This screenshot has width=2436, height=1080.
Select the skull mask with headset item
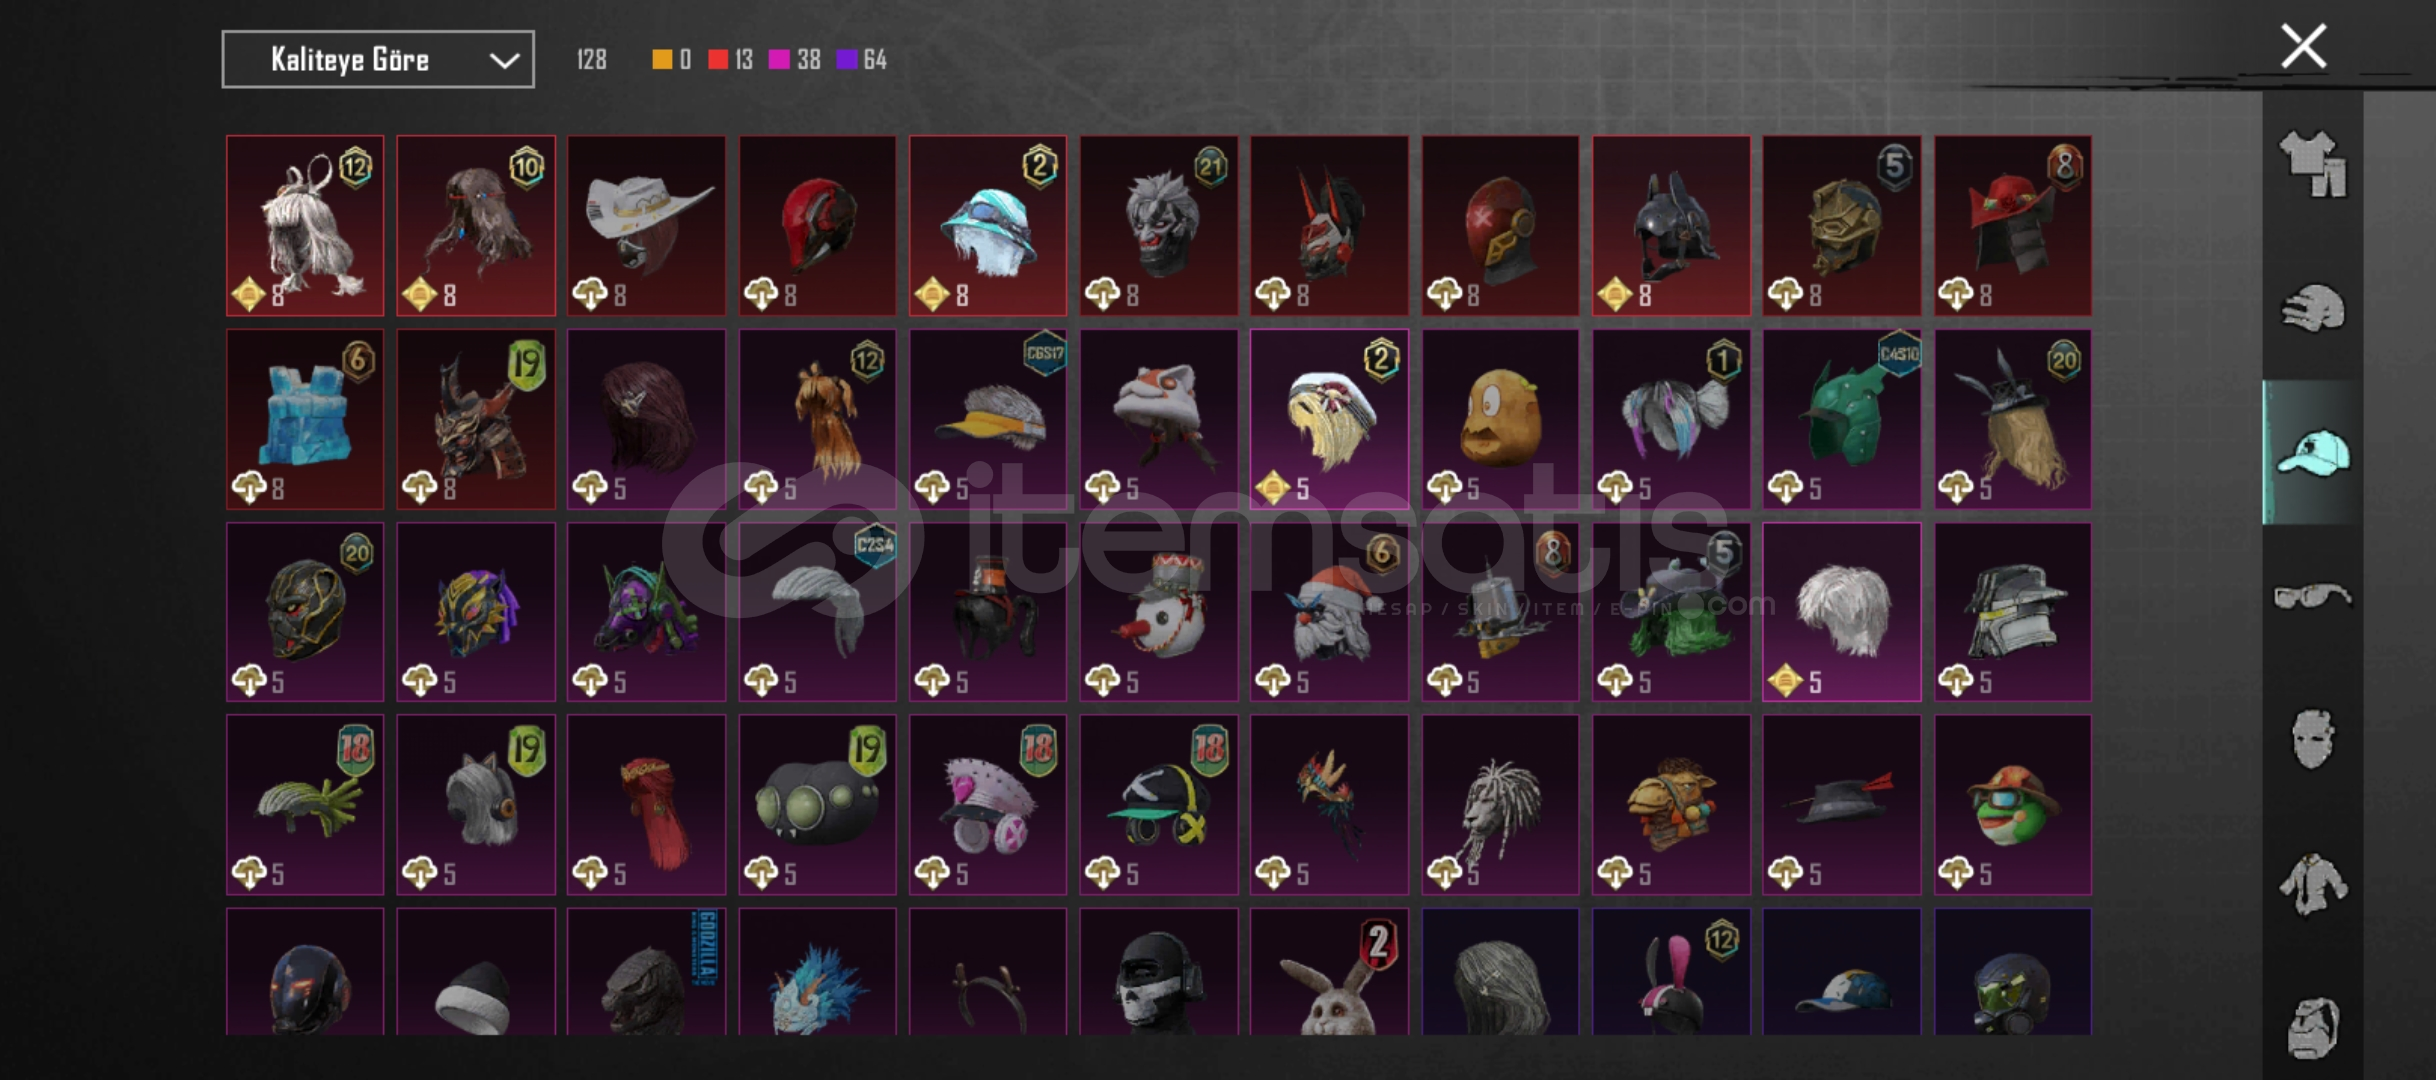(1159, 971)
